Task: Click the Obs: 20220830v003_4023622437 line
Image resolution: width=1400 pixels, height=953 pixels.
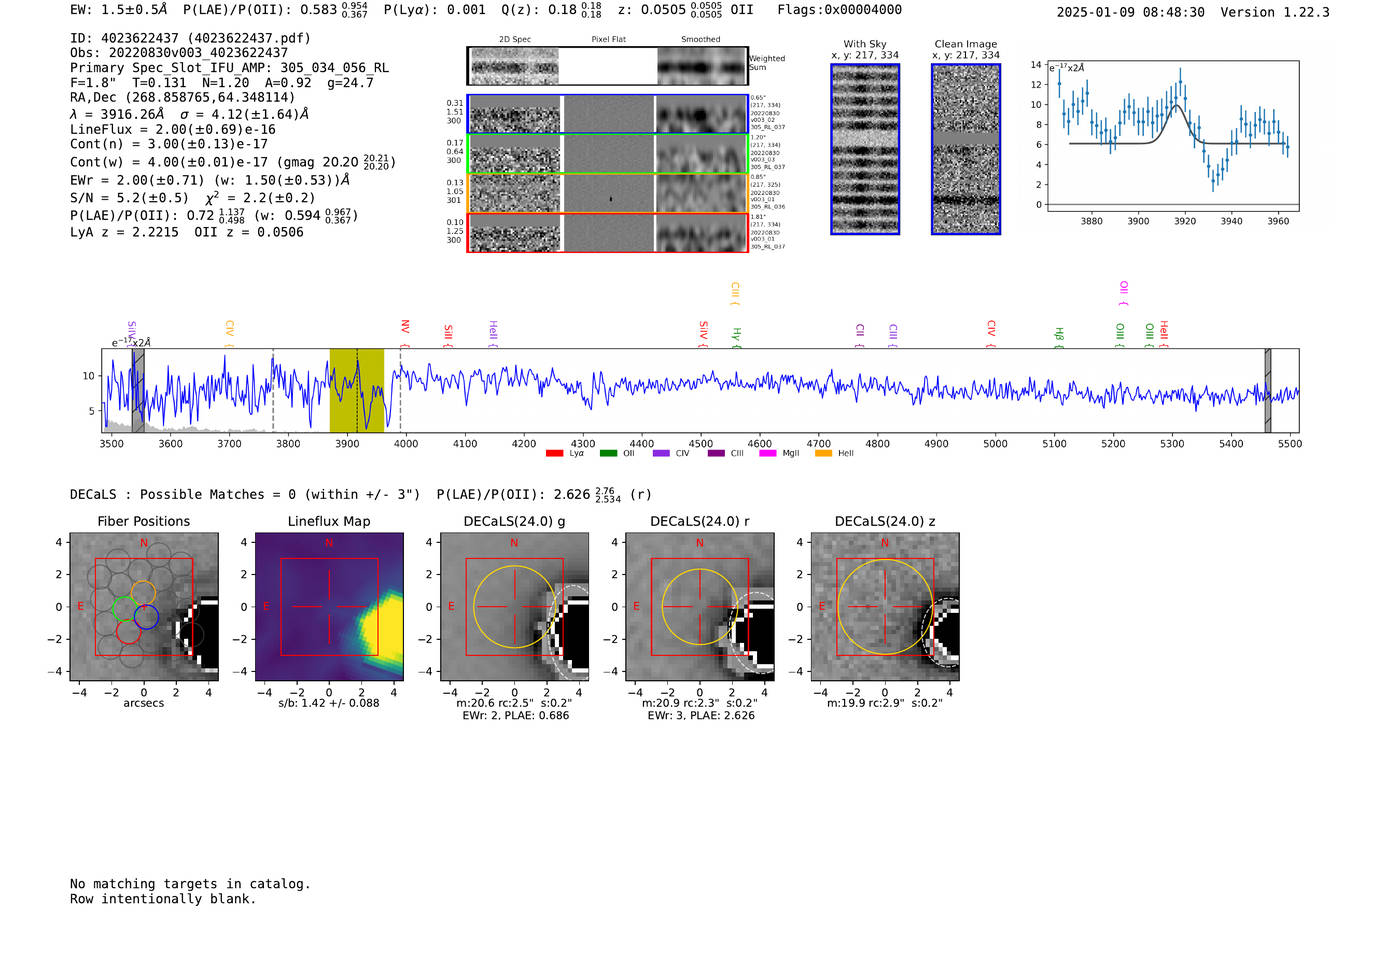Action: click(179, 53)
